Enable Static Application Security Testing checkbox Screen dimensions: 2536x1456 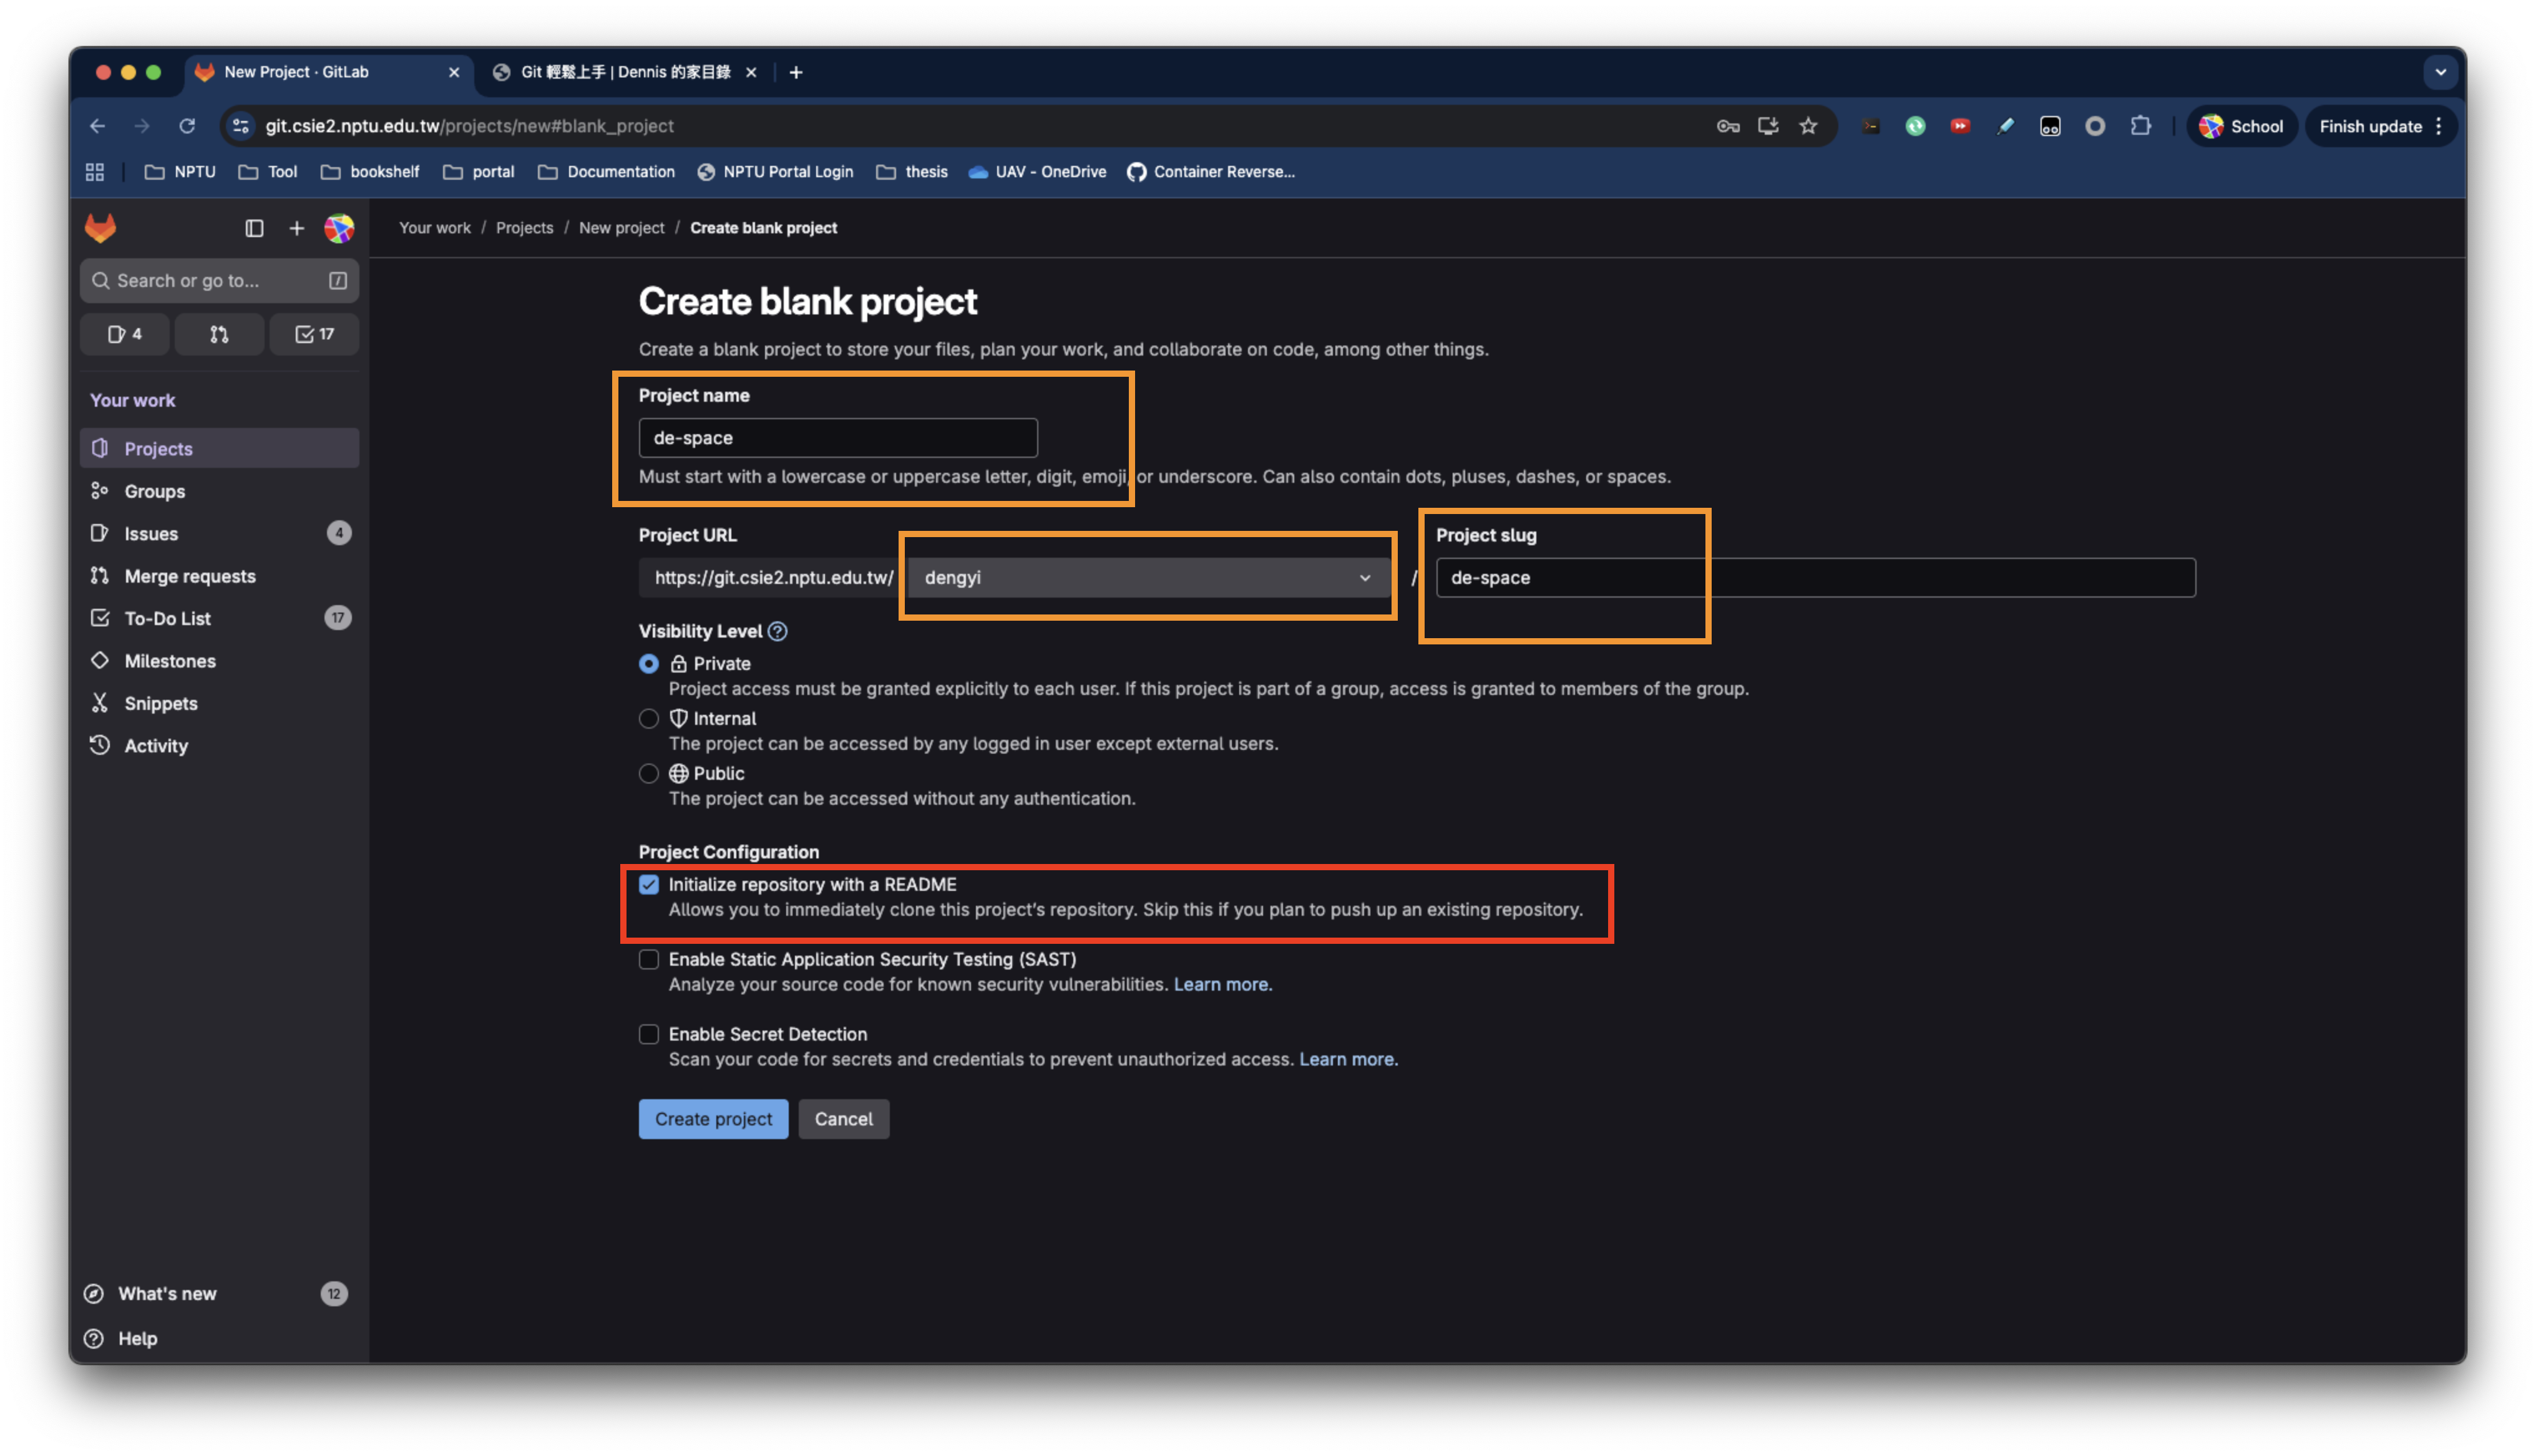(x=649, y=959)
